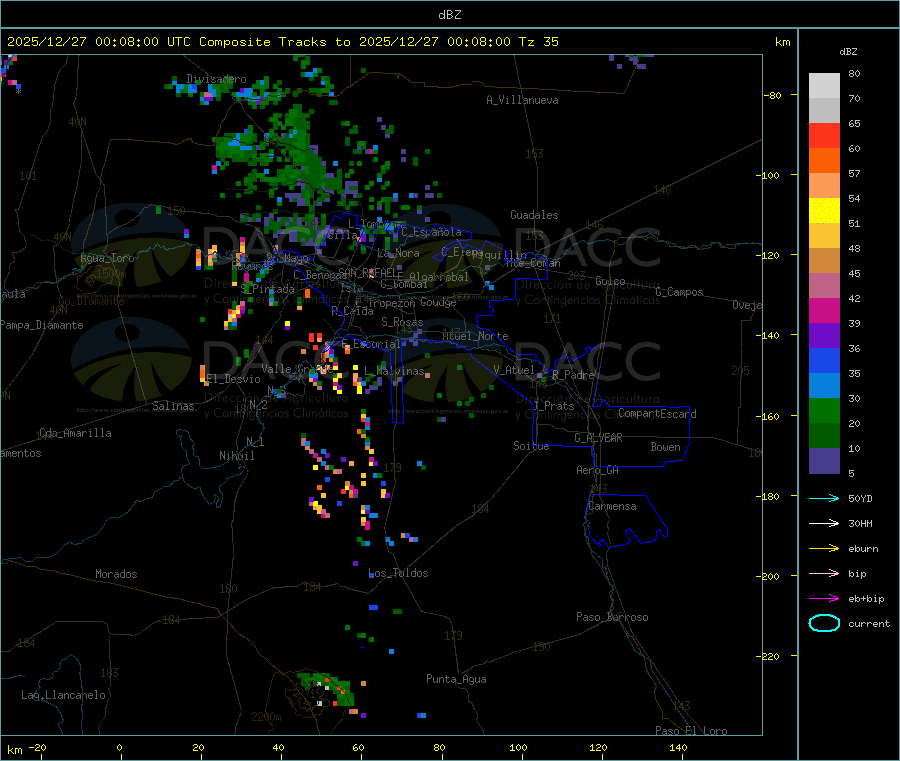The width and height of the screenshot is (900, 761).
Task: Click the blue 35 dBZ legend swatch
Action: coord(824,360)
